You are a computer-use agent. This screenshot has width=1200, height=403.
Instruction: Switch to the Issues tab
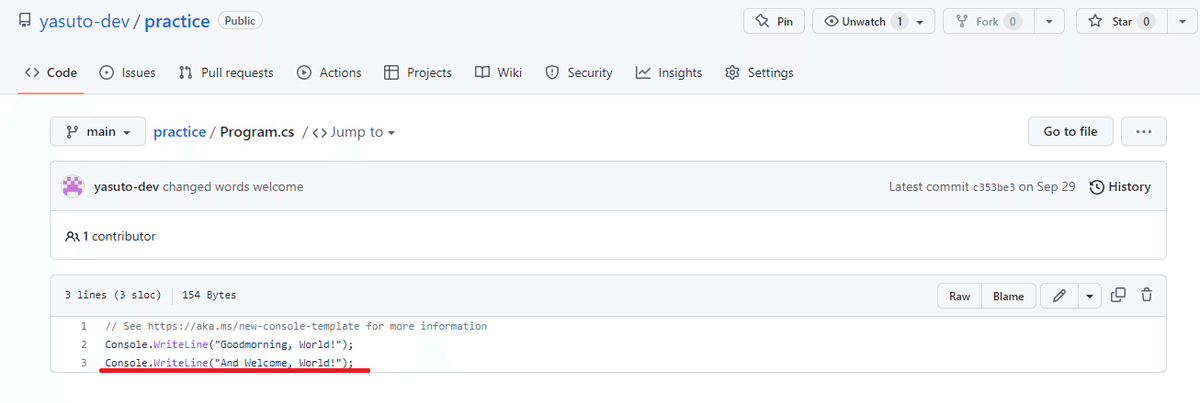pyautogui.click(x=127, y=73)
